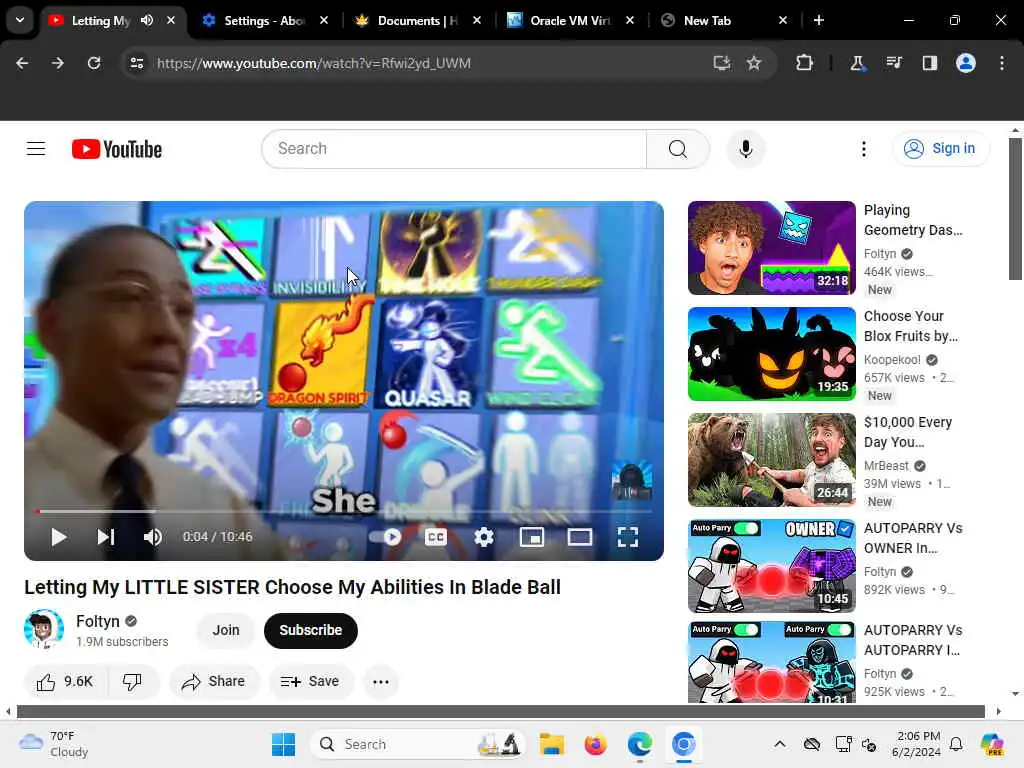Click vertical scrollbar down arrow
Image resolution: width=1024 pixels, height=768 pixels.
[1014, 694]
